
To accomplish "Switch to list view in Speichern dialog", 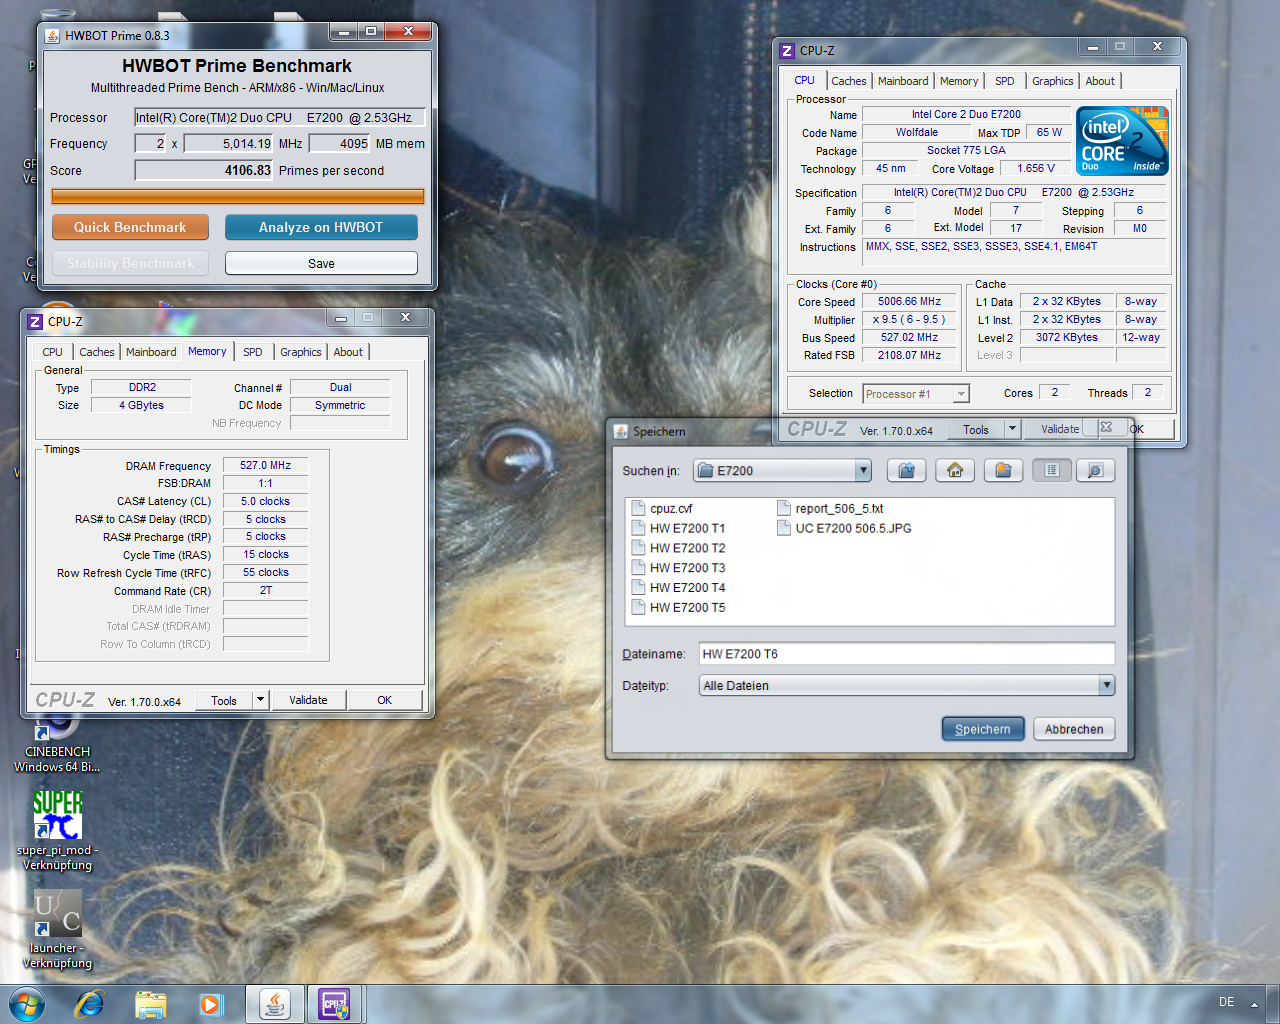I will (x=1052, y=470).
